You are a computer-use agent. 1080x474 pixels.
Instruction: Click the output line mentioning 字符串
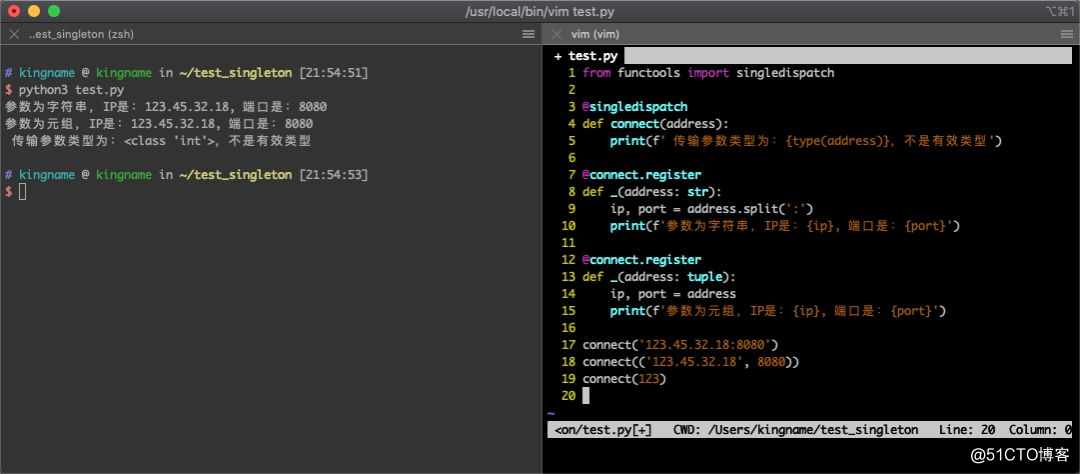coord(166,107)
